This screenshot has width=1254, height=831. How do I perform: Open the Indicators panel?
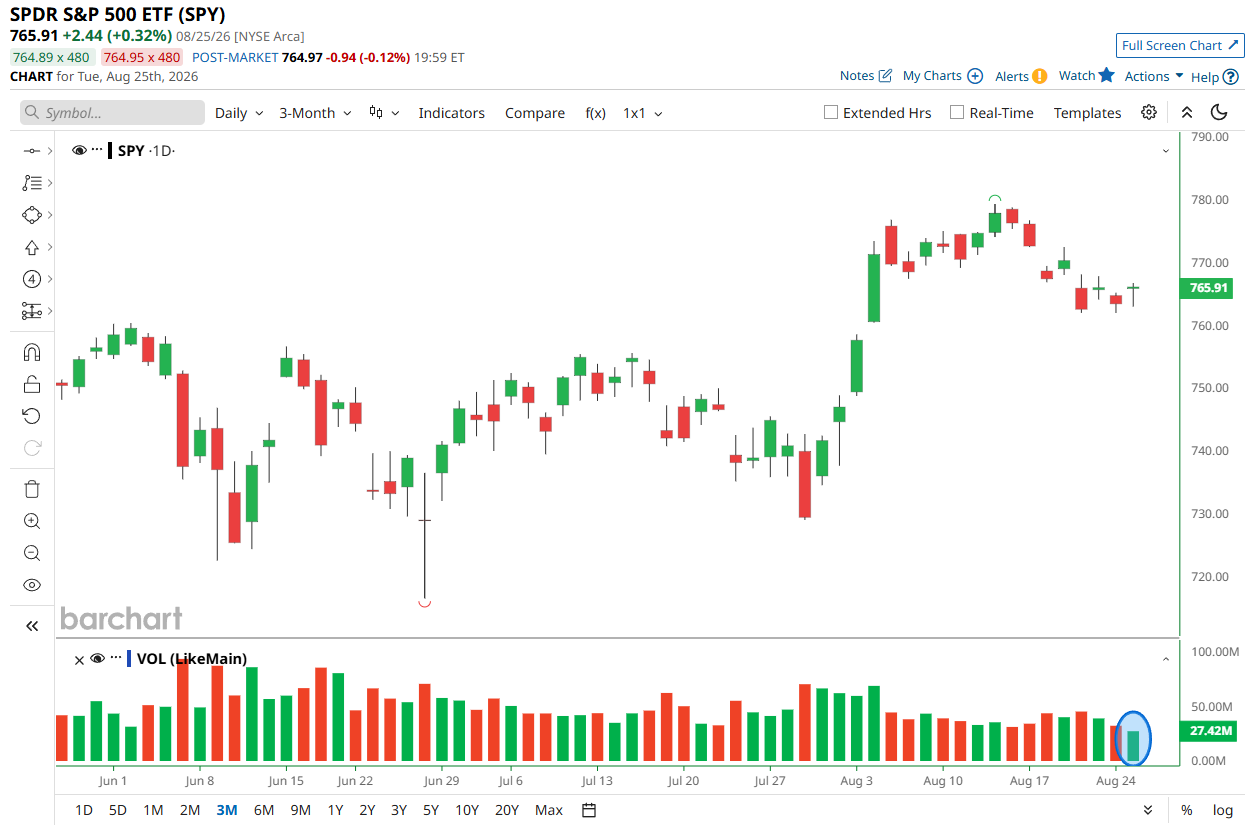(x=451, y=113)
